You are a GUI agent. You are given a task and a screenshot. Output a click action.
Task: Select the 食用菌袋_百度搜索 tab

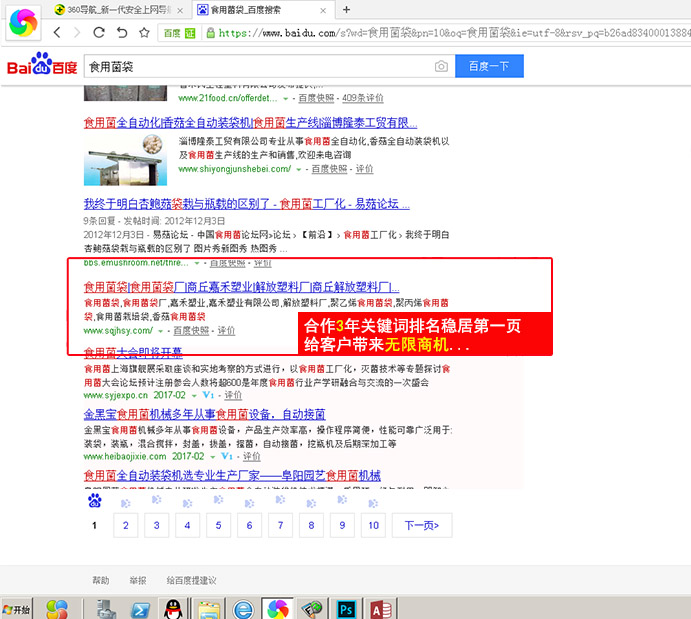click(x=263, y=10)
